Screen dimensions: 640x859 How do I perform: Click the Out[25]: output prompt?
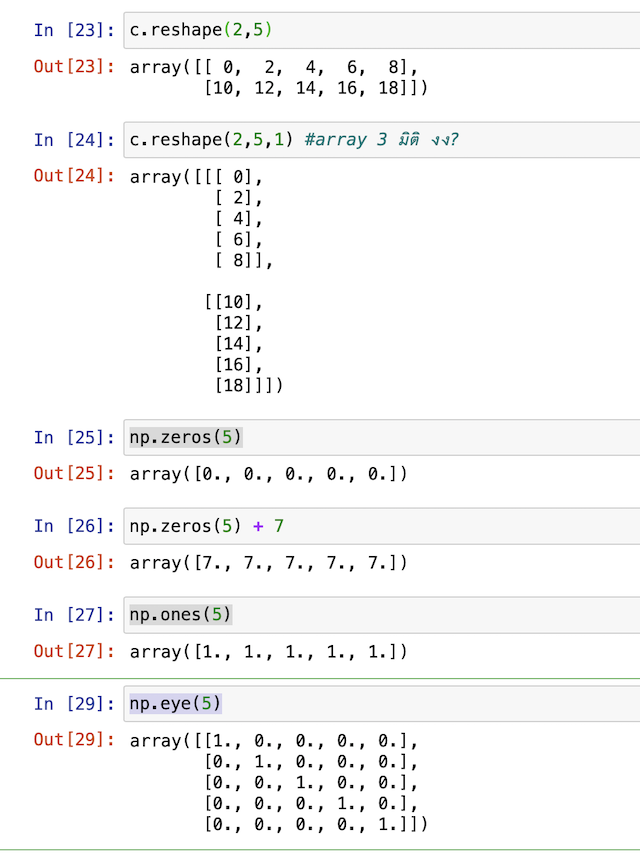click(x=75, y=473)
